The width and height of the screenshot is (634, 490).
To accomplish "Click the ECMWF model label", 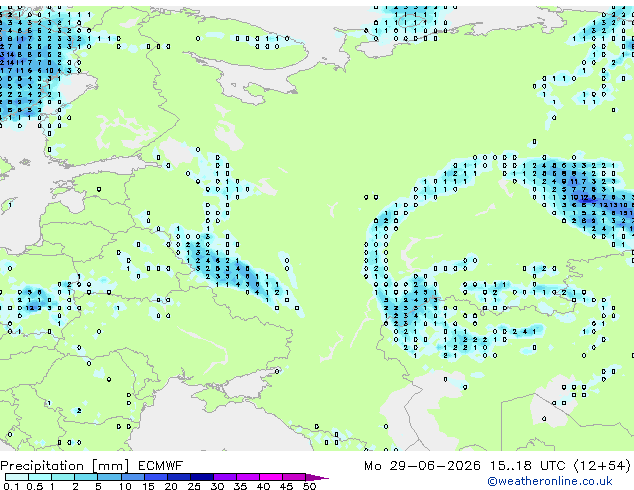I will click(160, 466).
